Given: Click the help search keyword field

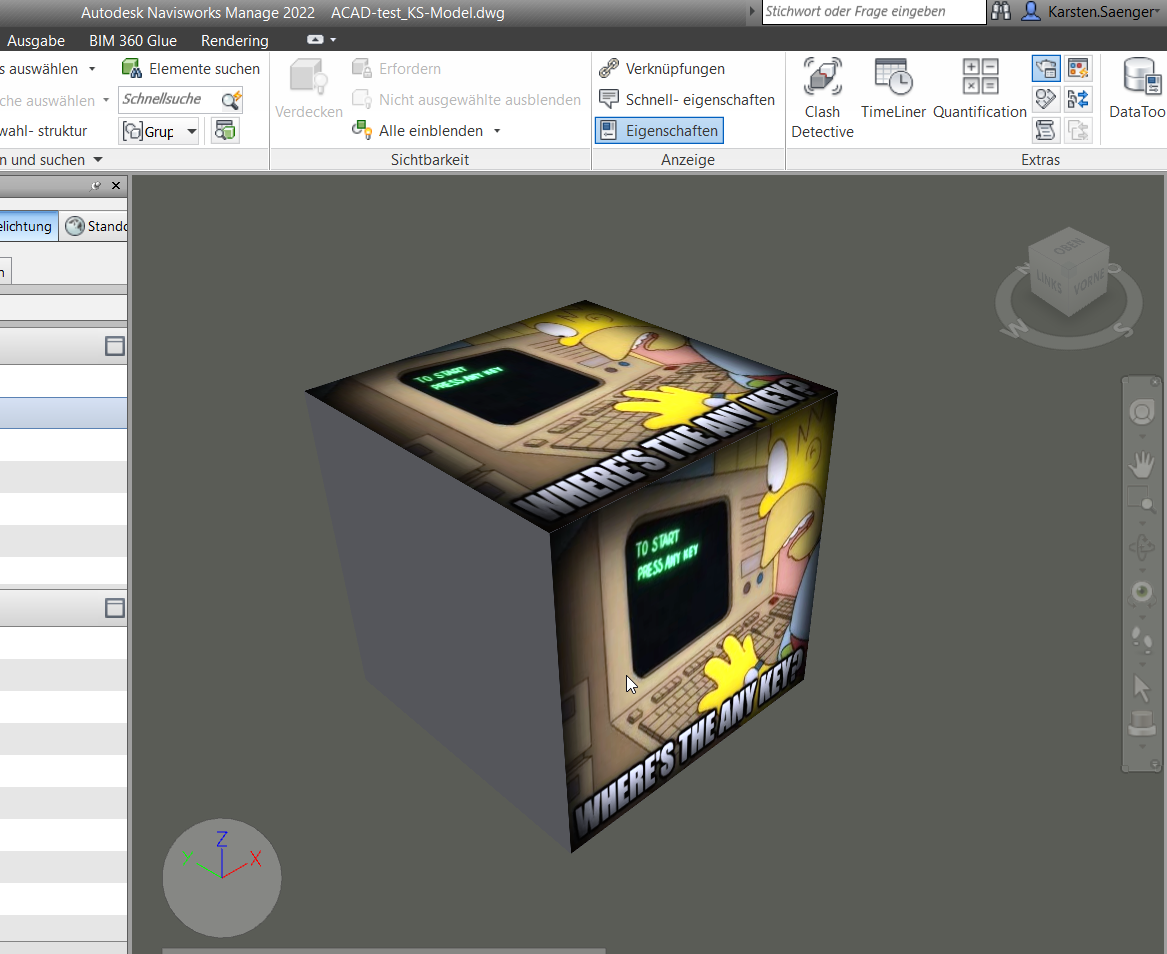Looking at the screenshot, I should (874, 12).
